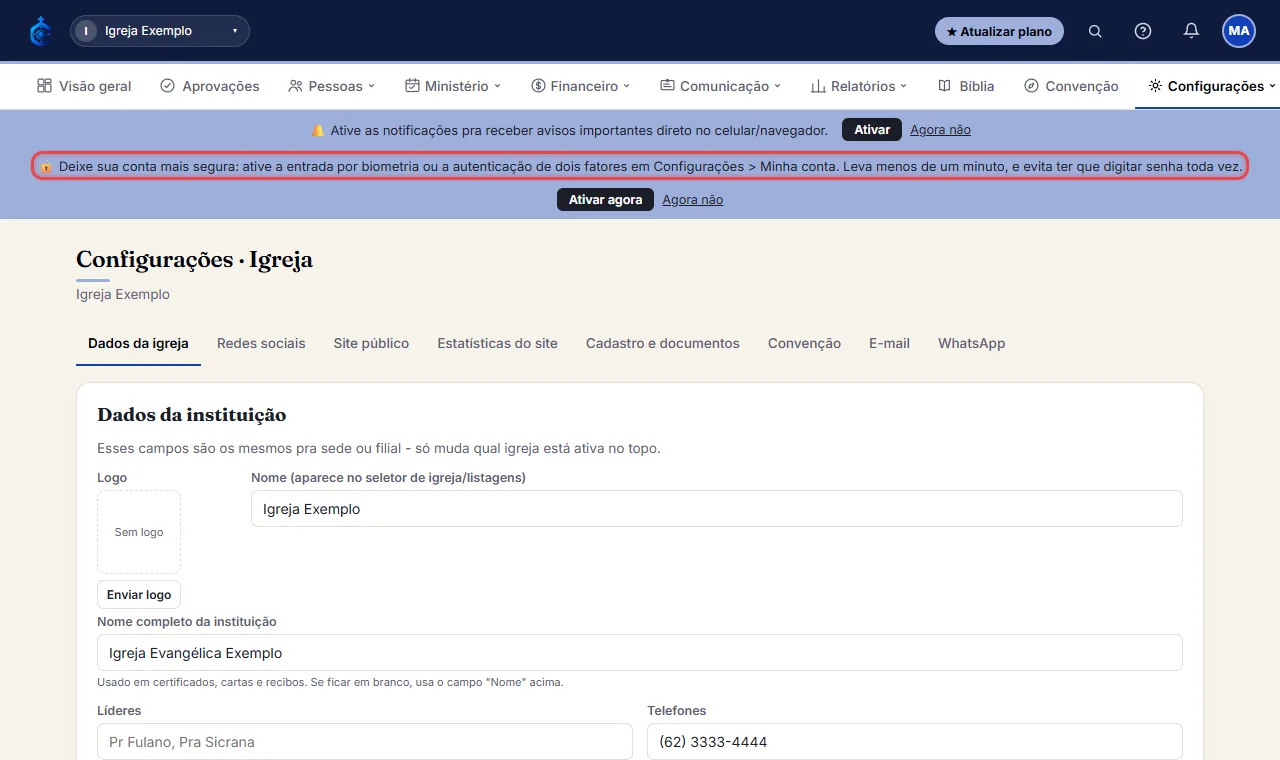Switch to the E-mail tab
The height and width of the screenshot is (760, 1280).
point(889,343)
